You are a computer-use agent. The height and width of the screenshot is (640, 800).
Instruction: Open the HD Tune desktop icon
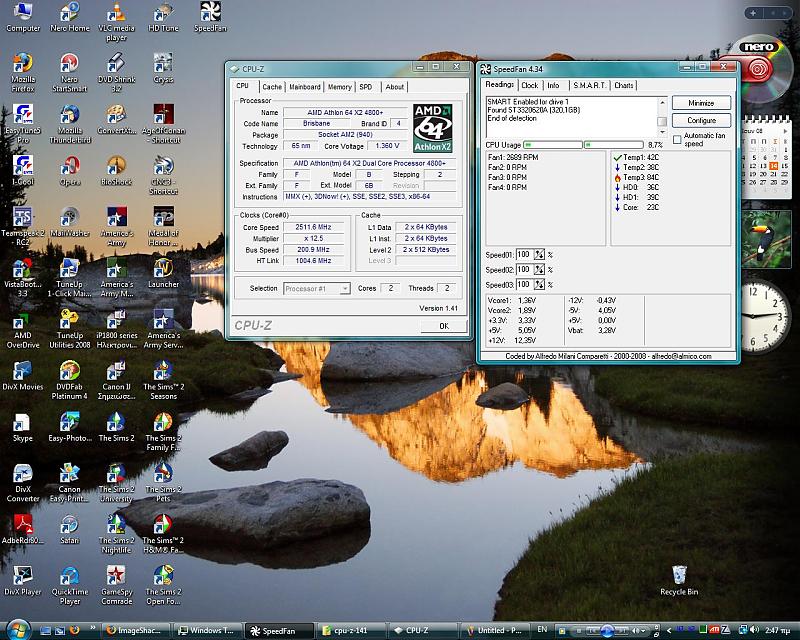[x=163, y=17]
